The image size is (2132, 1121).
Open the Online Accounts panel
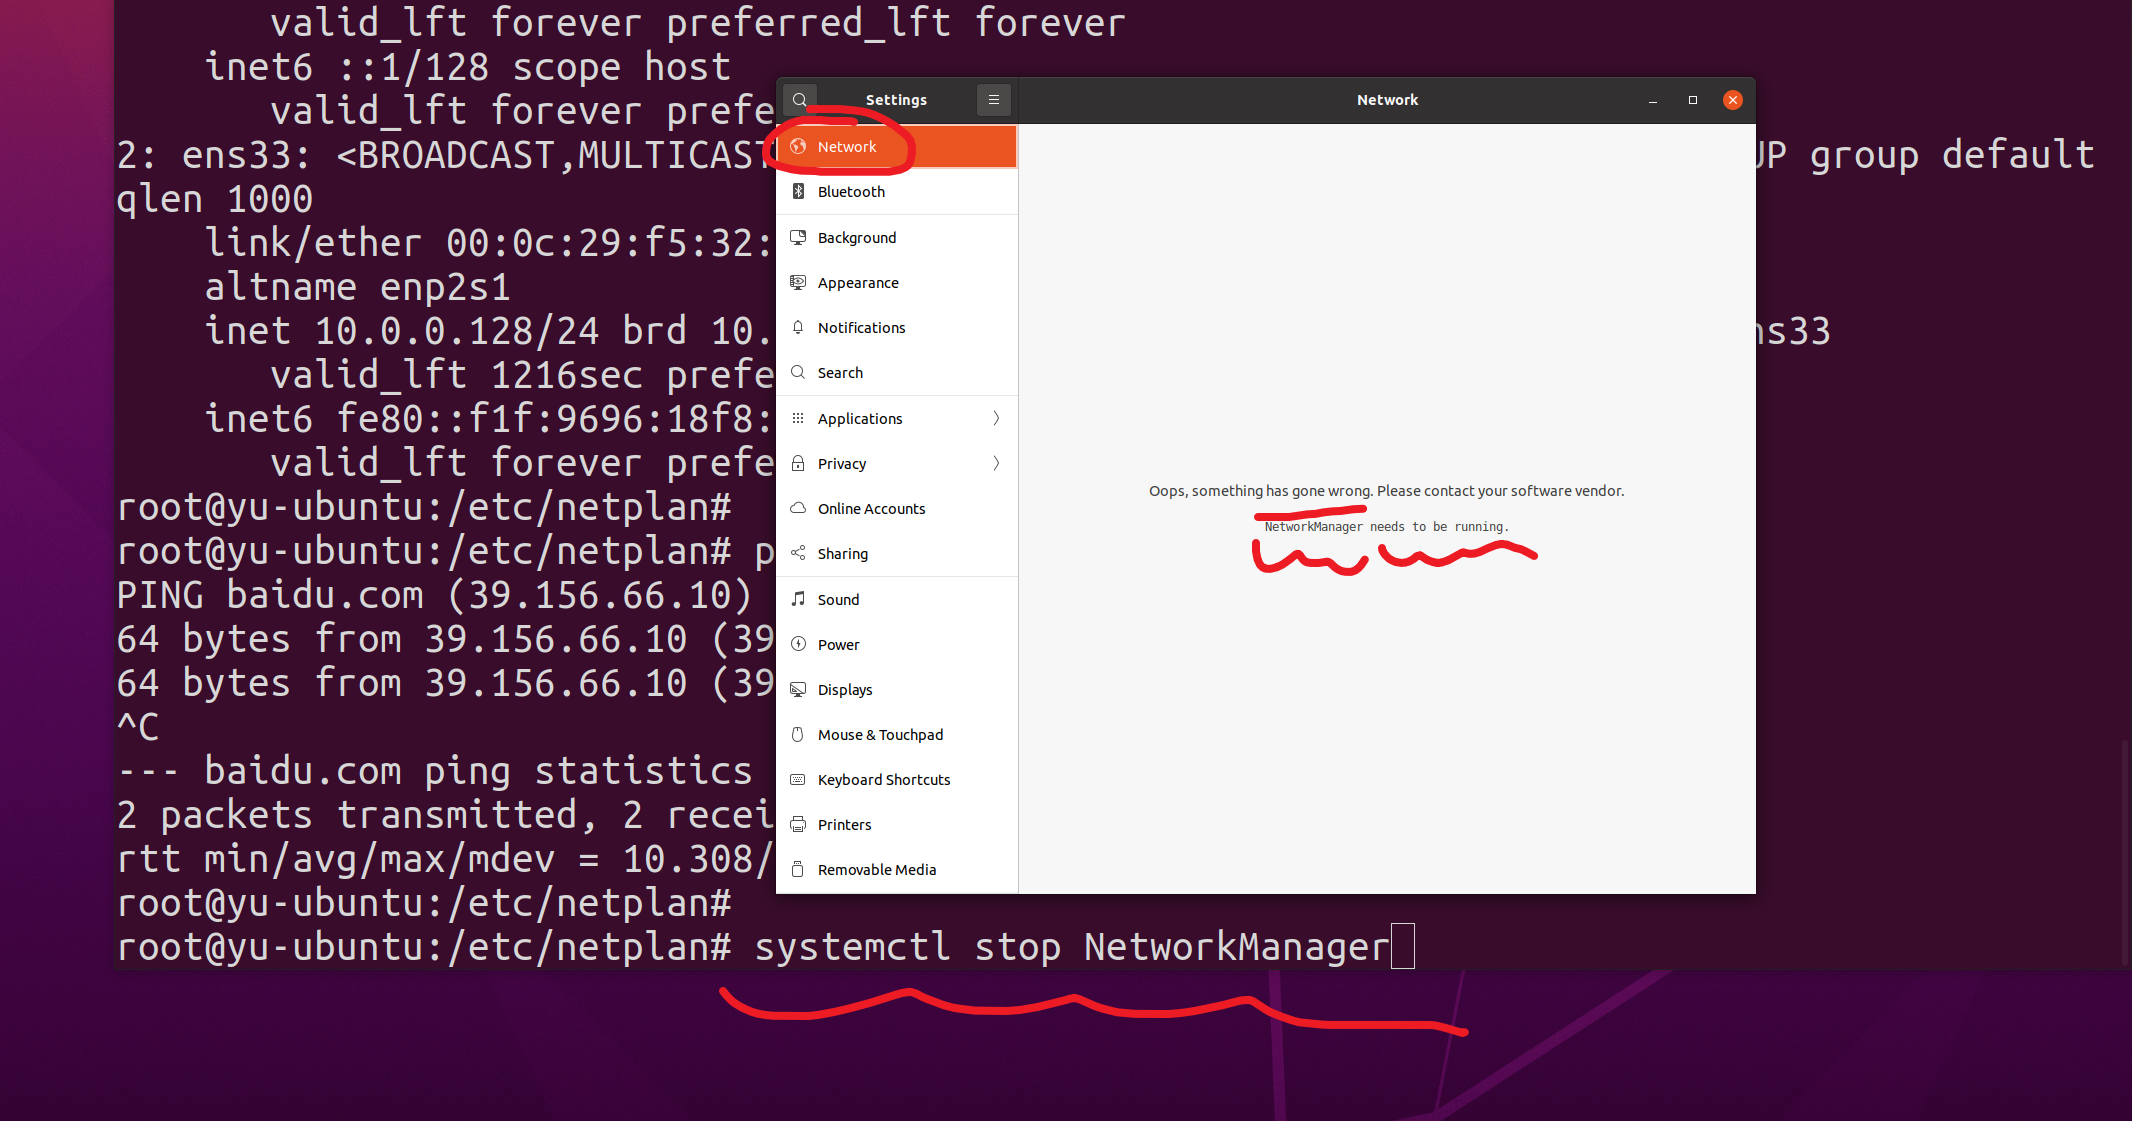897,509
